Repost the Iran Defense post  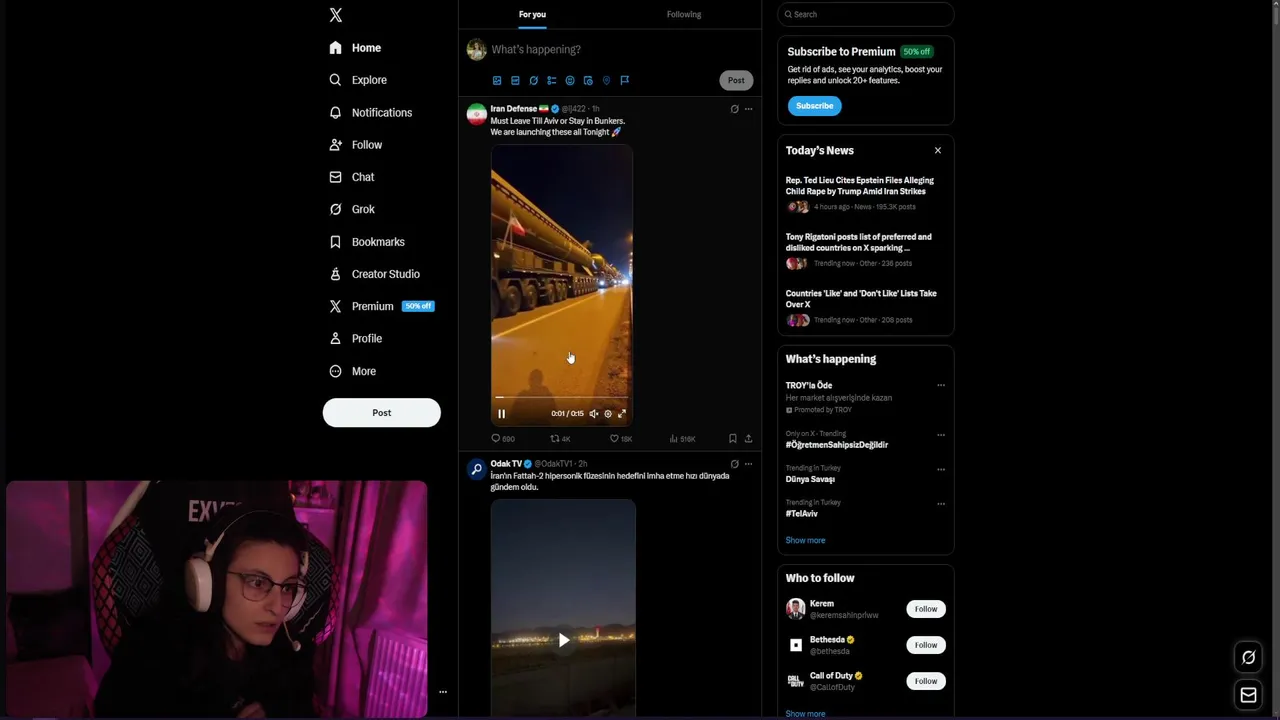[560, 439]
